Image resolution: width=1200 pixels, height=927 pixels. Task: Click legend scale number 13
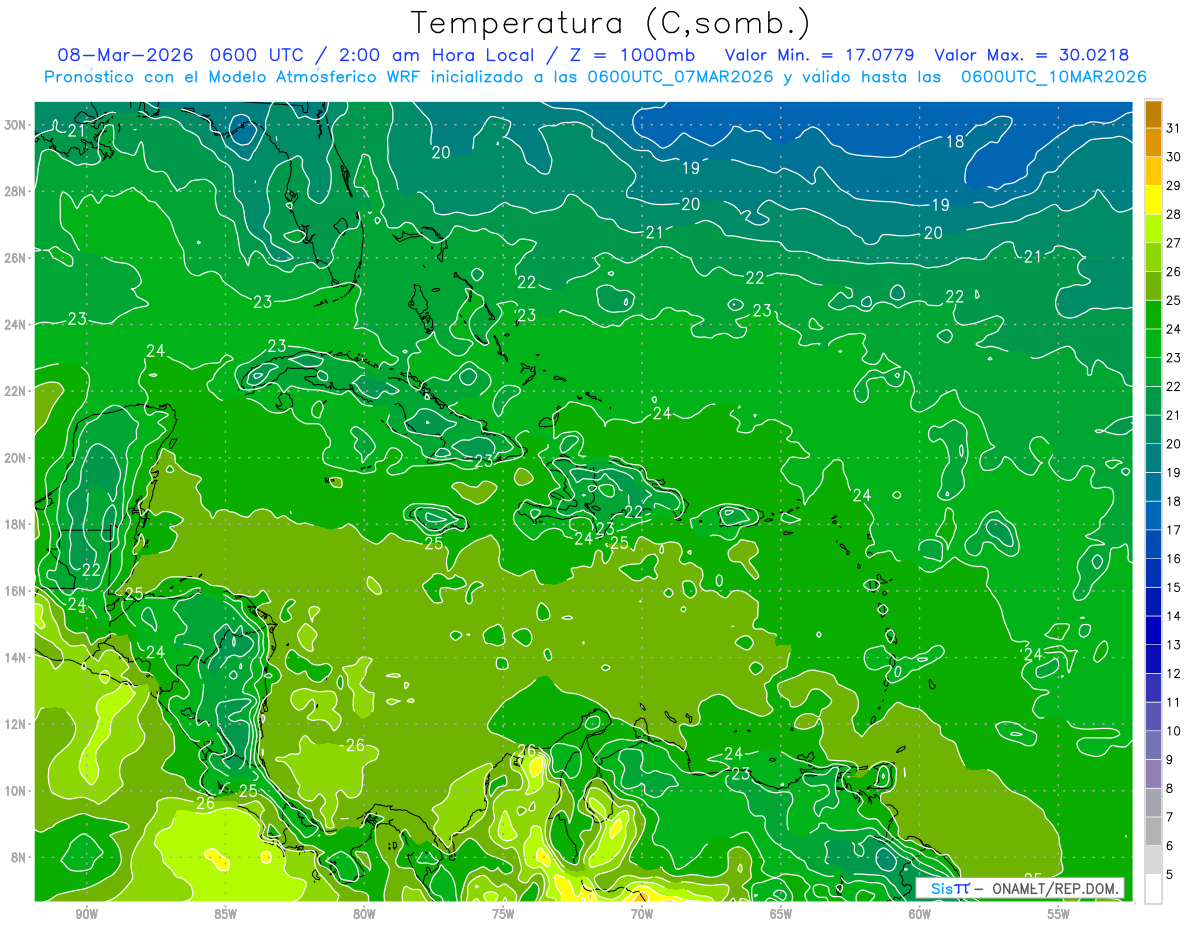1174,645
